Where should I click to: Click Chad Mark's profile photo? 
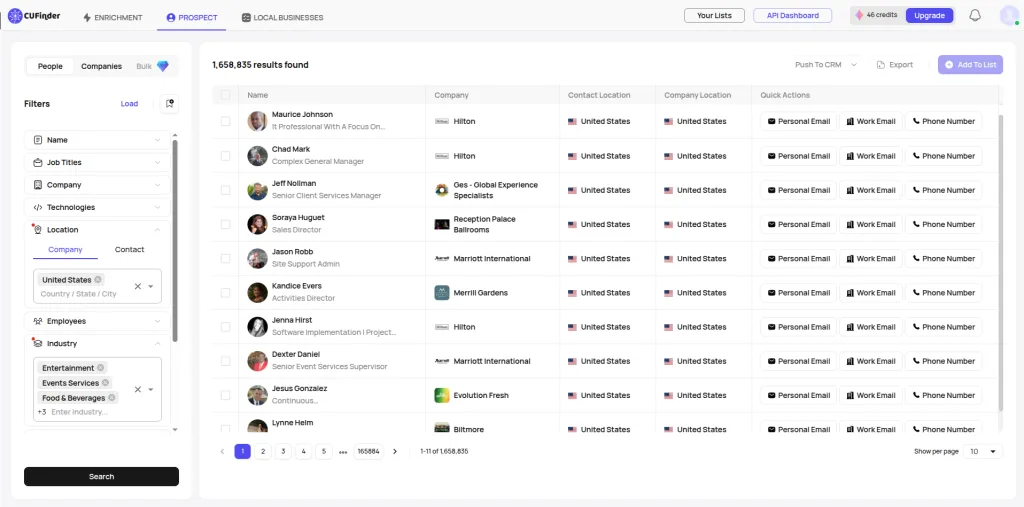pos(257,155)
